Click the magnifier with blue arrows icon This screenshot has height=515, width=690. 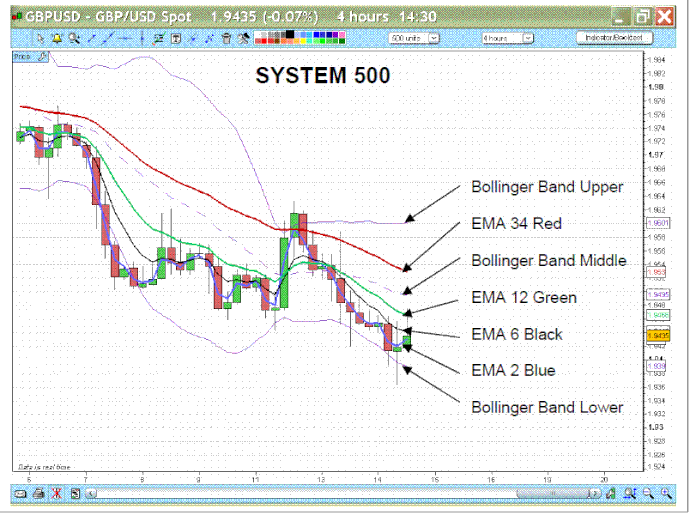click(629, 494)
